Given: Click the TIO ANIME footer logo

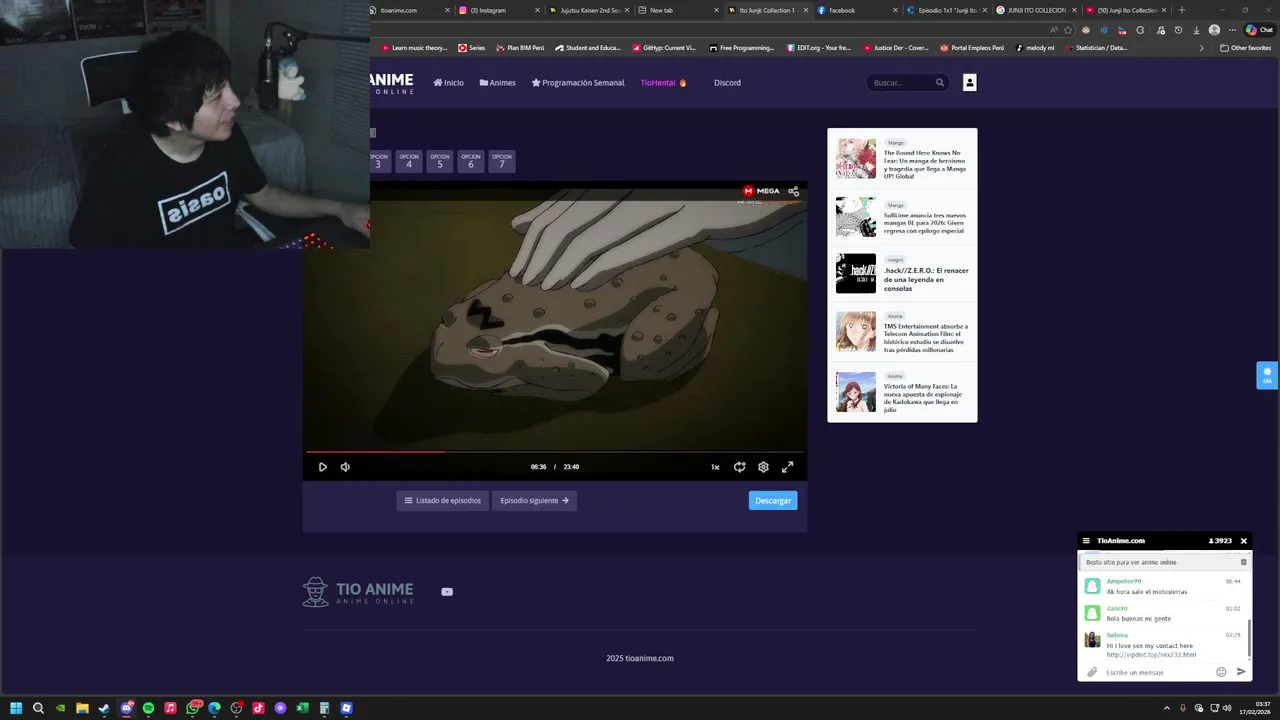Looking at the screenshot, I should (358, 592).
